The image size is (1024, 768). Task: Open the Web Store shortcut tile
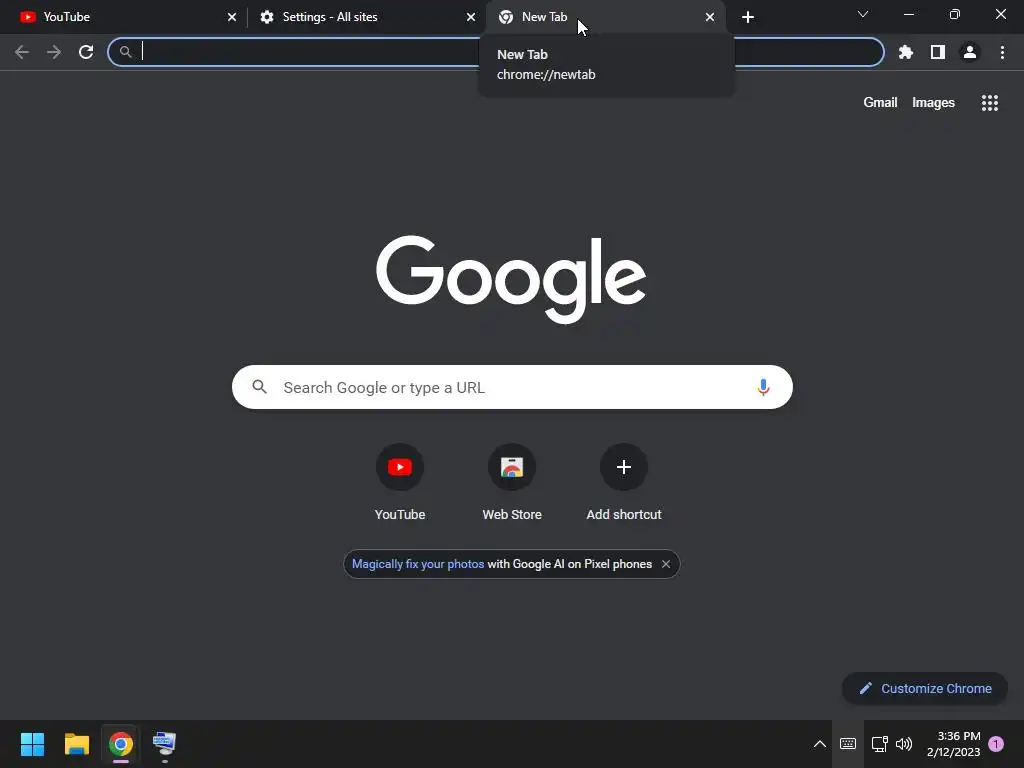pos(512,482)
